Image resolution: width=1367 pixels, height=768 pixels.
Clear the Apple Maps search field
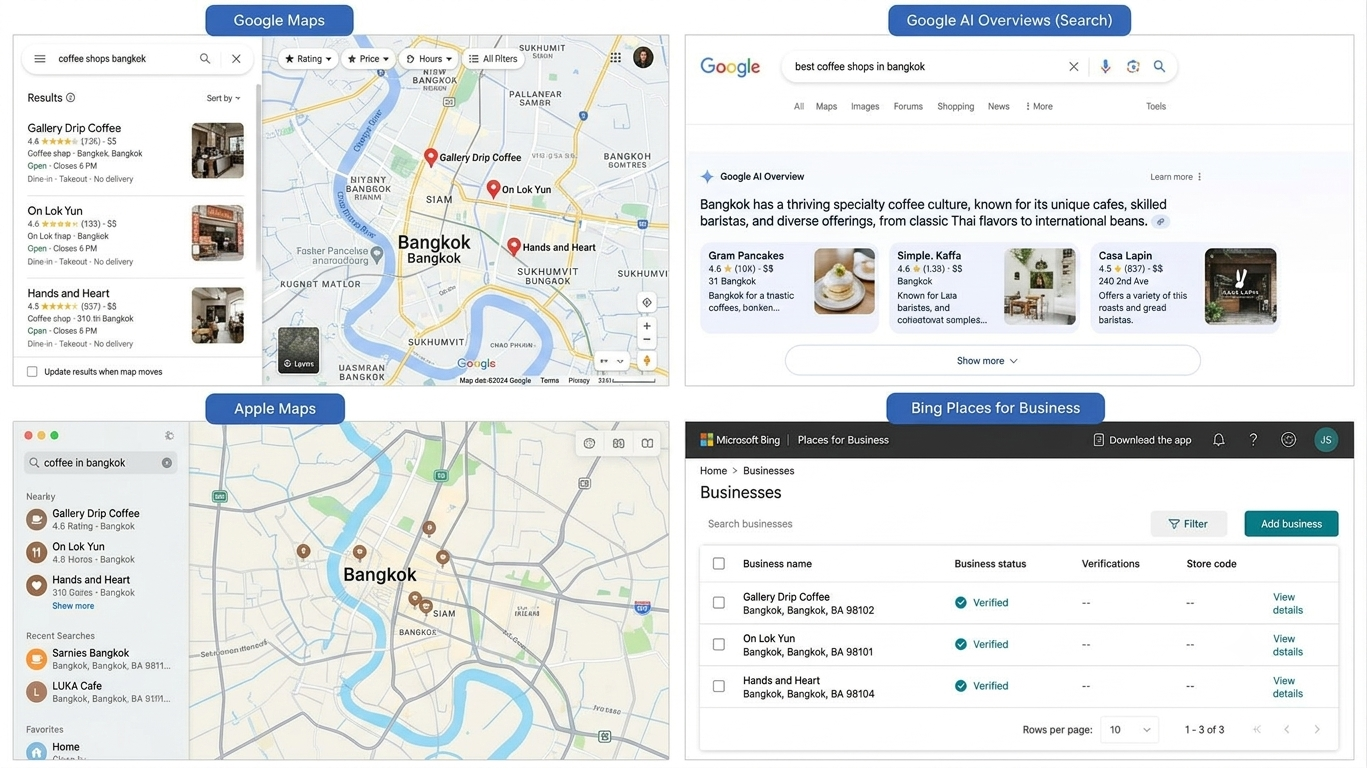point(167,463)
